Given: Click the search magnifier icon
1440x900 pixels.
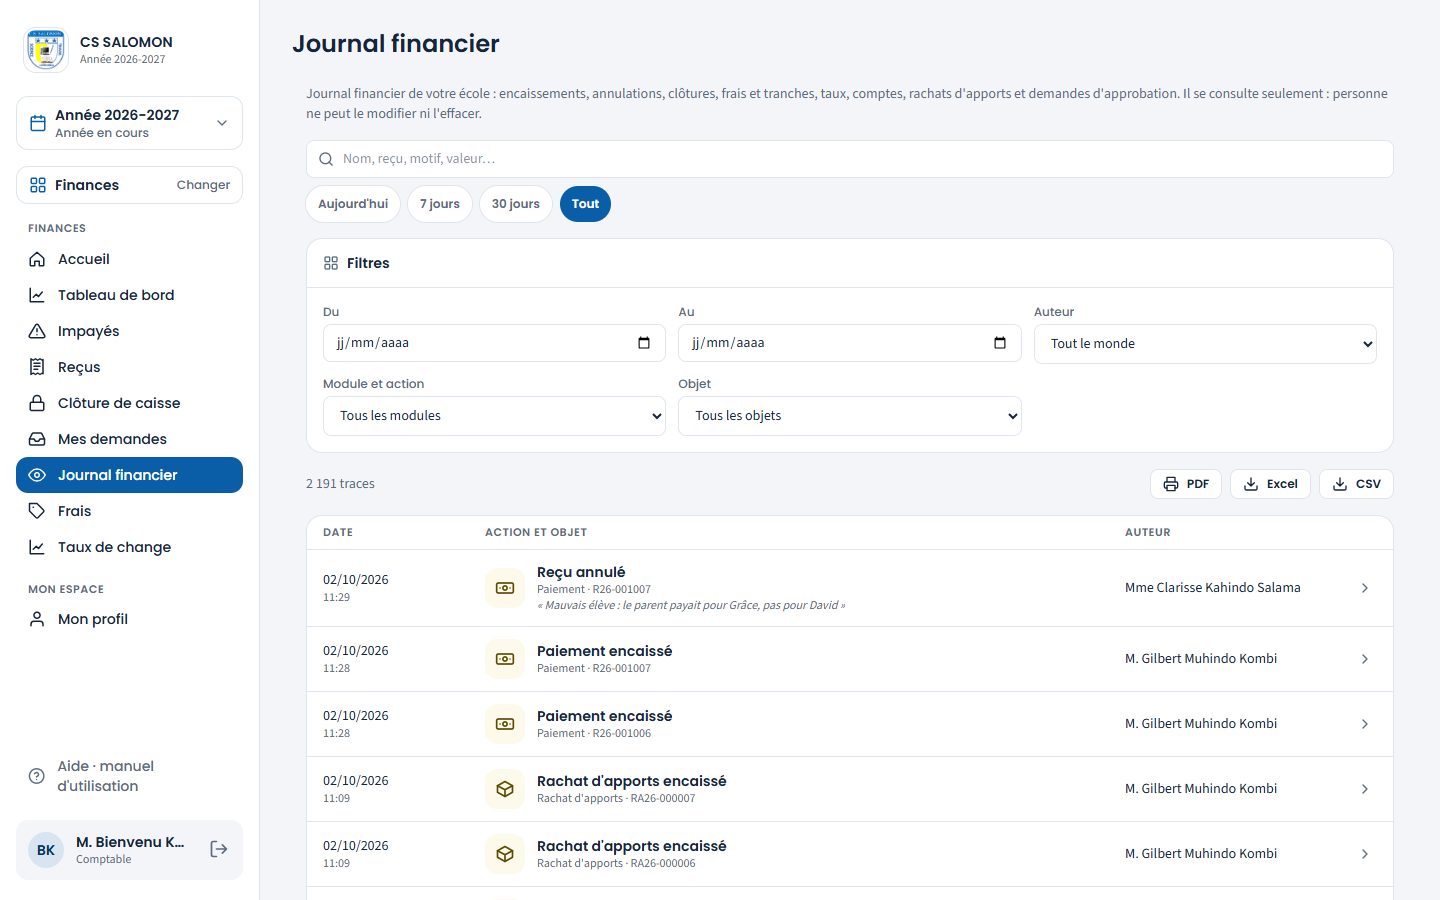Looking at the screenshot, I should pos(326,159).
